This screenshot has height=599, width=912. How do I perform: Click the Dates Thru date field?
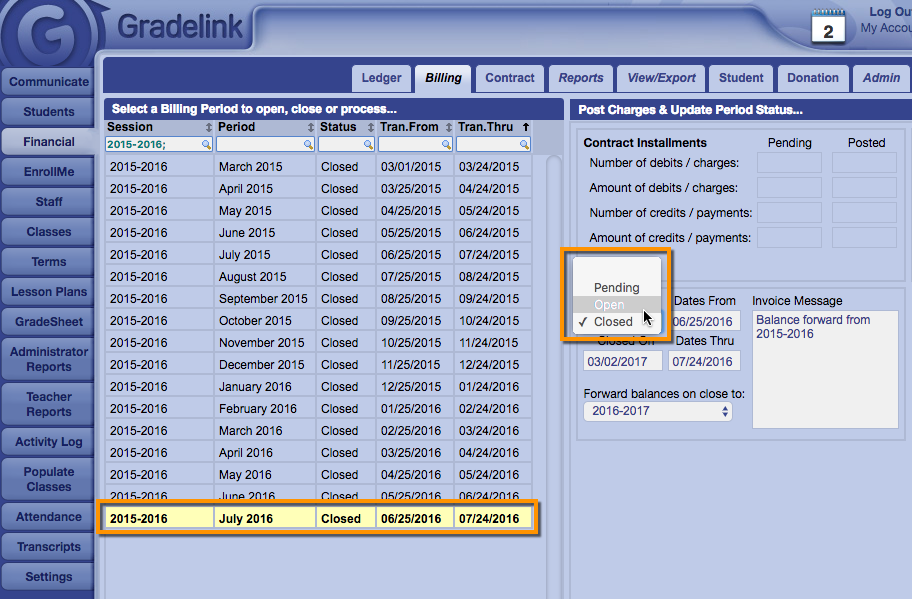pyautogui.click(x=702, y=361)
